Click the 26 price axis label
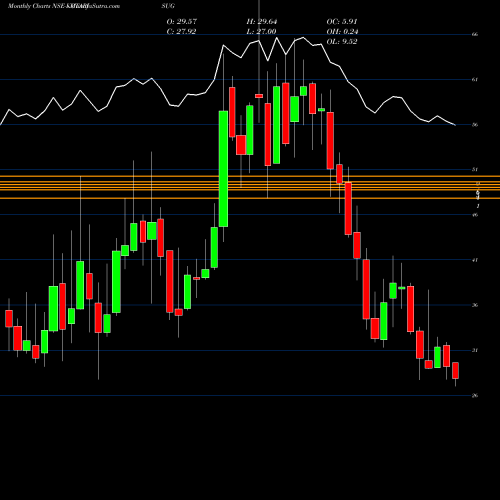The width and height of the screenshot is (500, 500). click(x=475, y=396)
